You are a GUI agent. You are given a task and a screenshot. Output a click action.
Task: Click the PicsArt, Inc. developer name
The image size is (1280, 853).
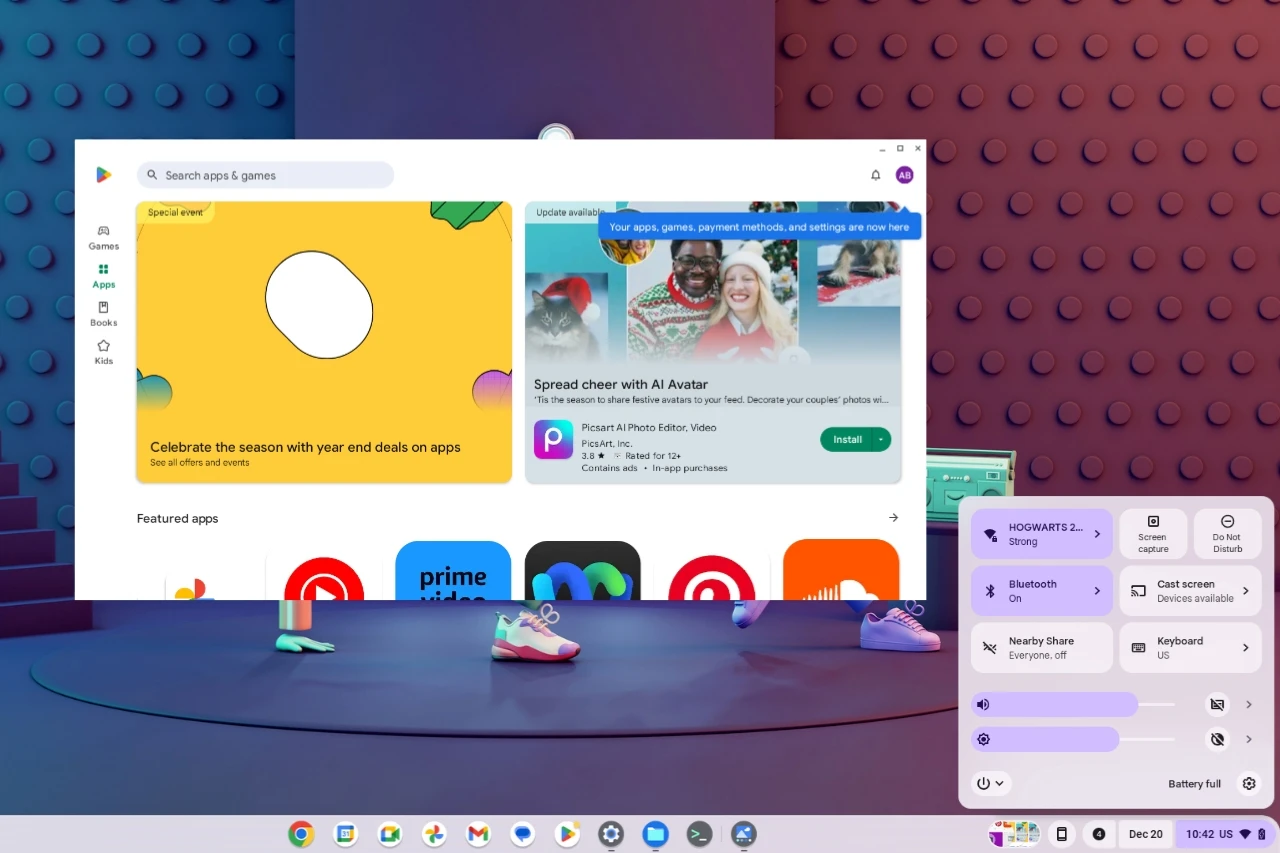pos(607,443)
